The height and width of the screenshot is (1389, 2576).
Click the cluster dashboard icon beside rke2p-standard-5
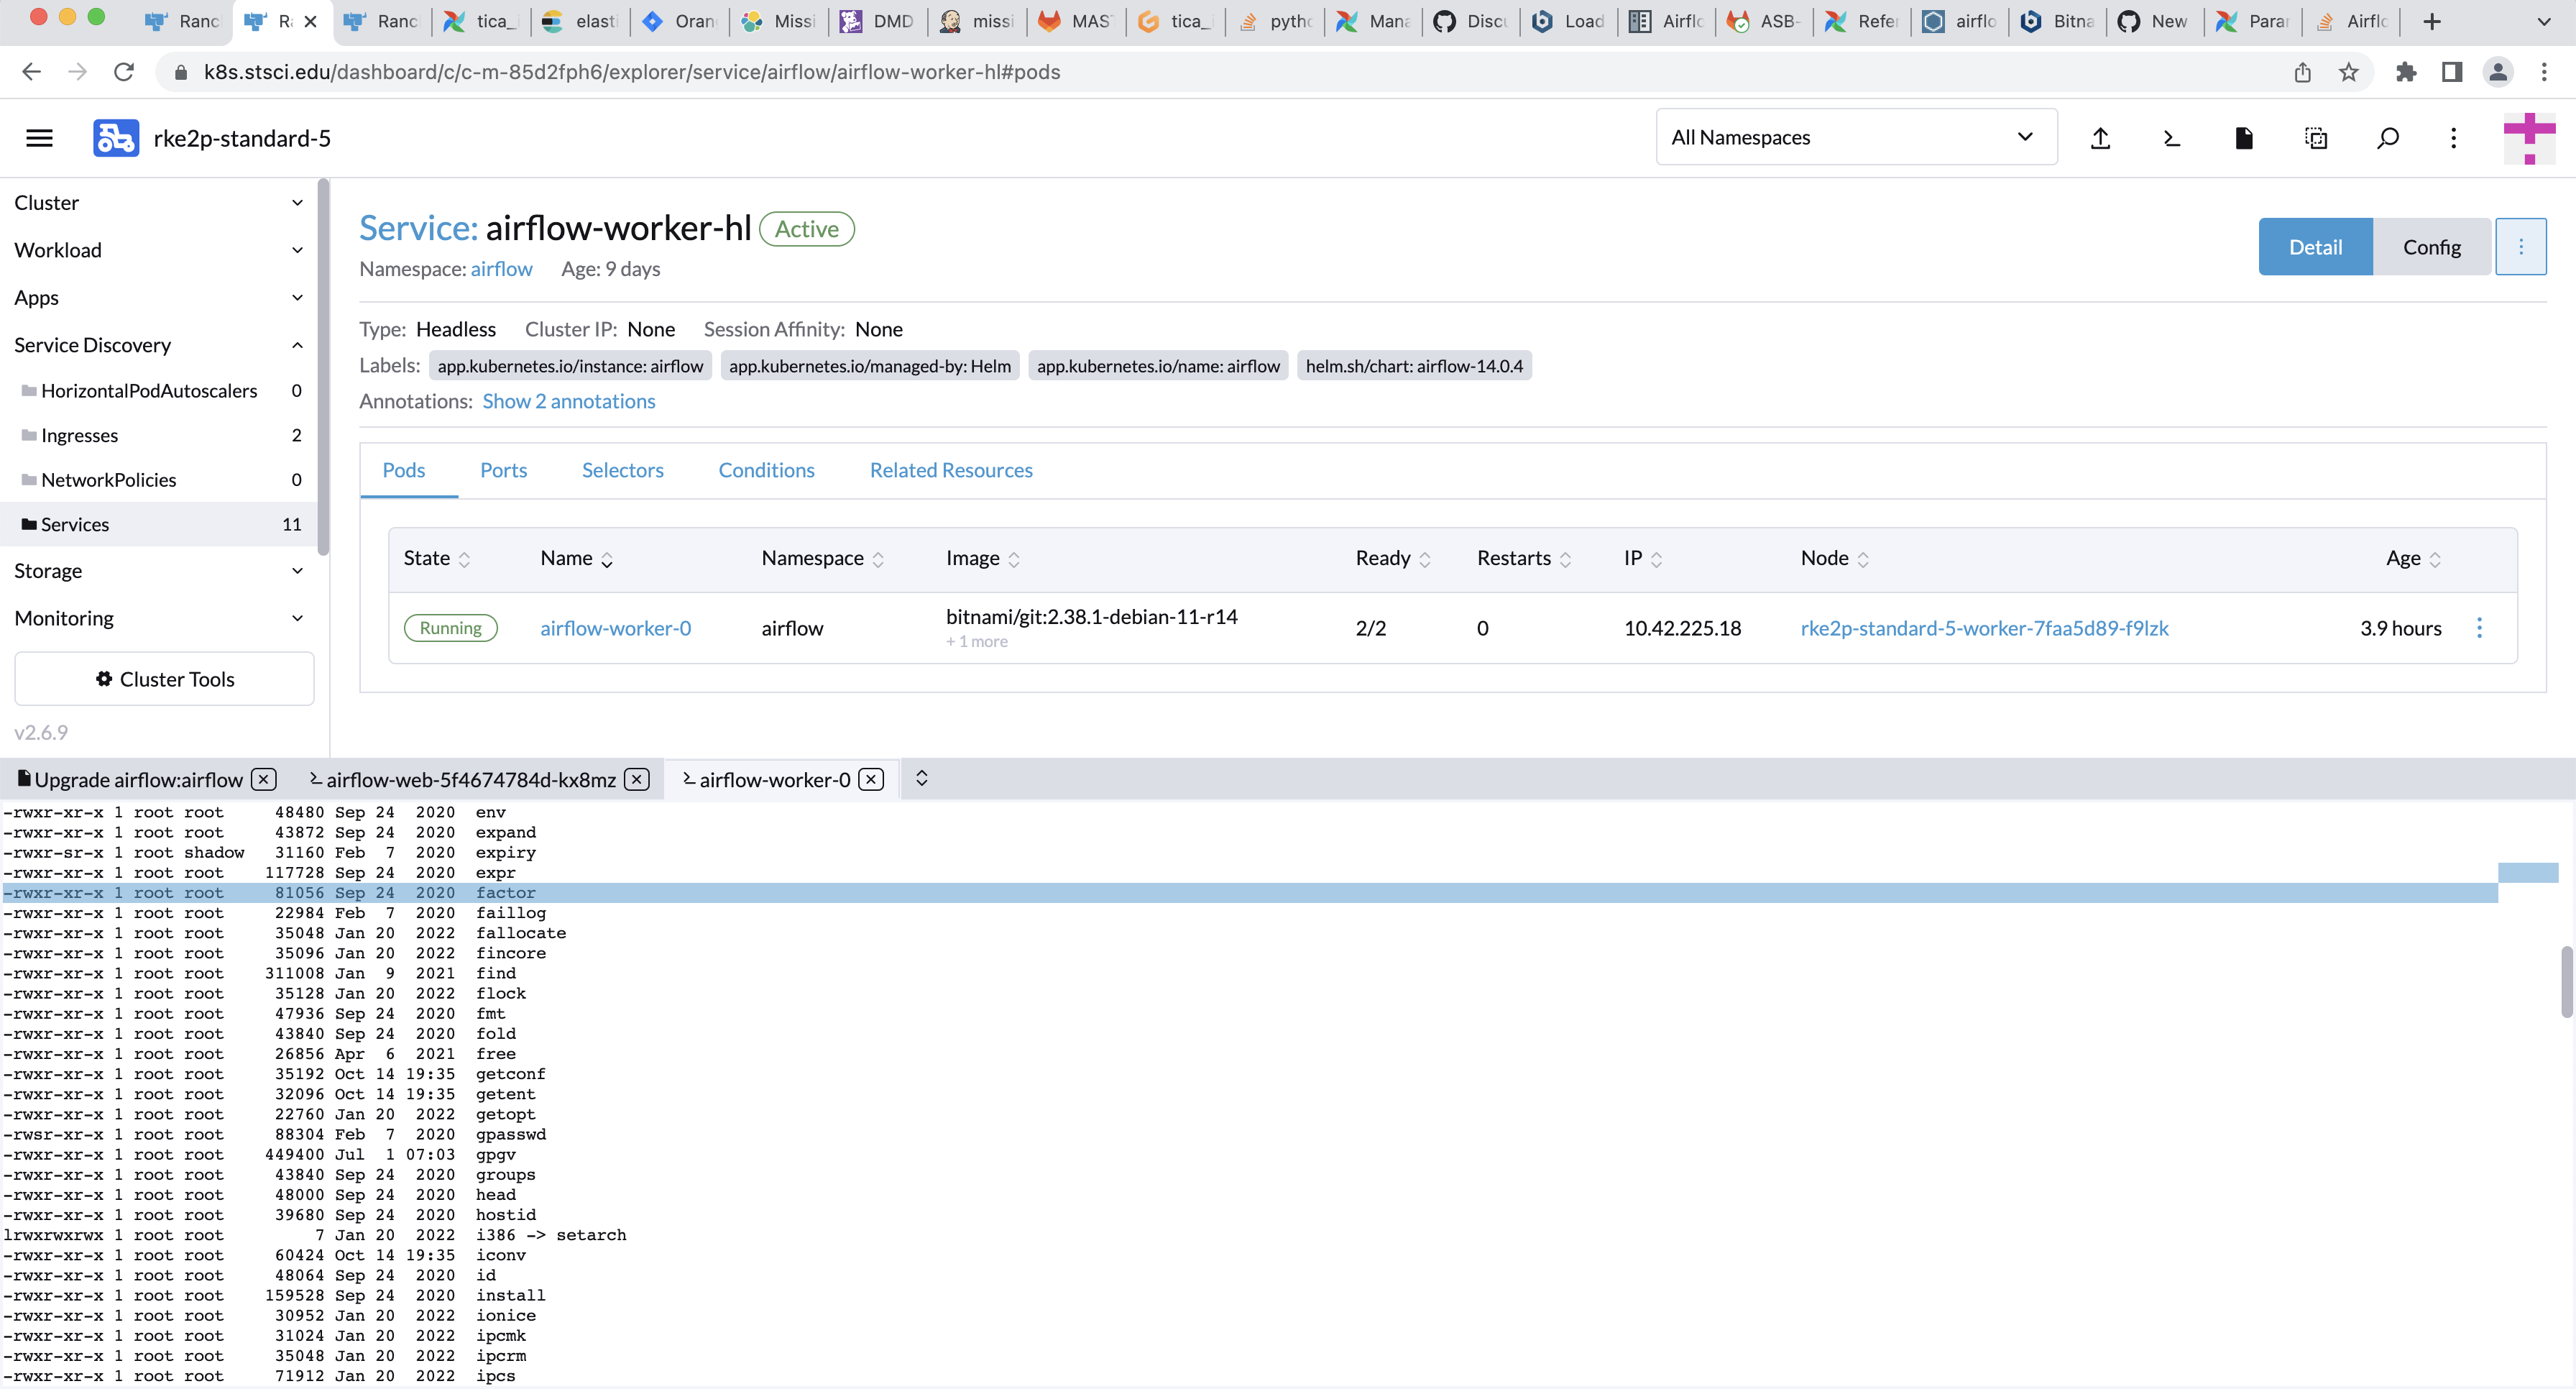coord(115,137)
